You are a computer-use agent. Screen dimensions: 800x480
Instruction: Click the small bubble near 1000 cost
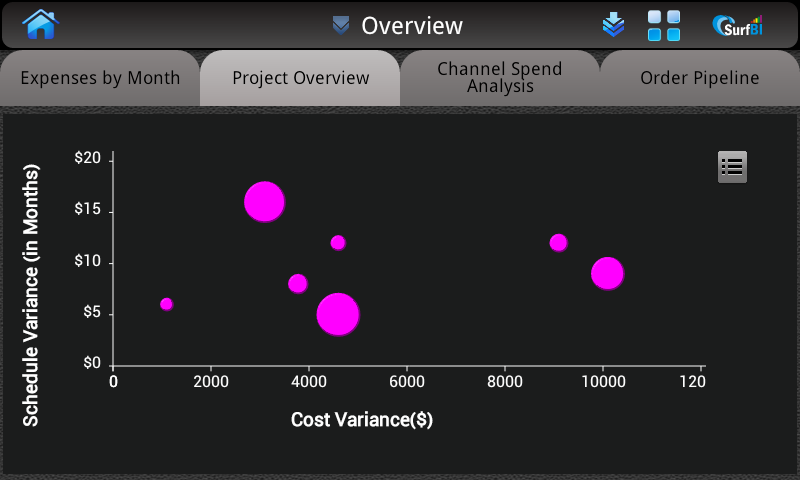point(167,304)
